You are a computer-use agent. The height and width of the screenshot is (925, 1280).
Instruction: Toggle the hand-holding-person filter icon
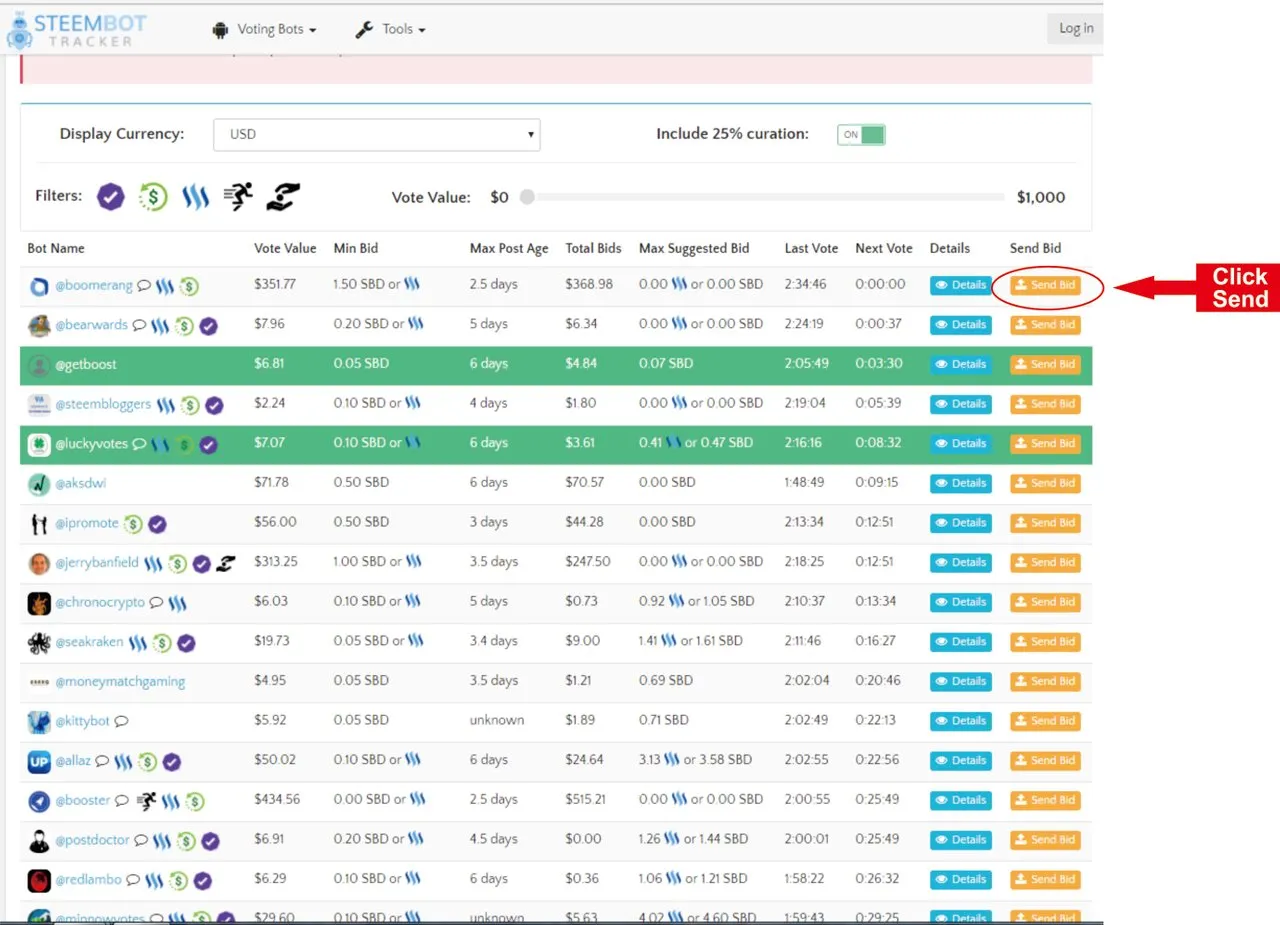(284, 197)
